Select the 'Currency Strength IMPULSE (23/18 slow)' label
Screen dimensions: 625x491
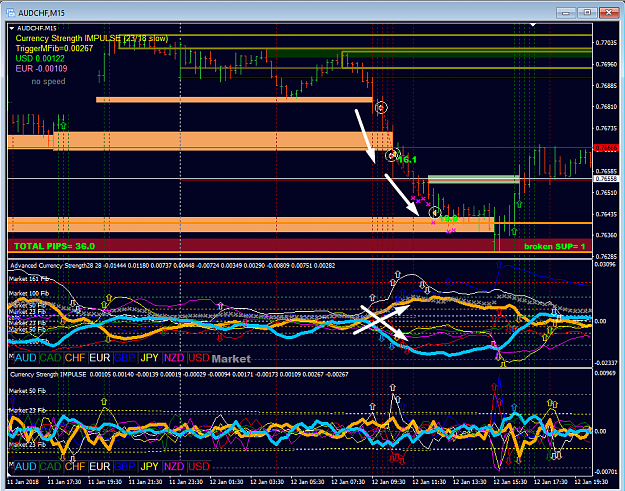point(92,39)
